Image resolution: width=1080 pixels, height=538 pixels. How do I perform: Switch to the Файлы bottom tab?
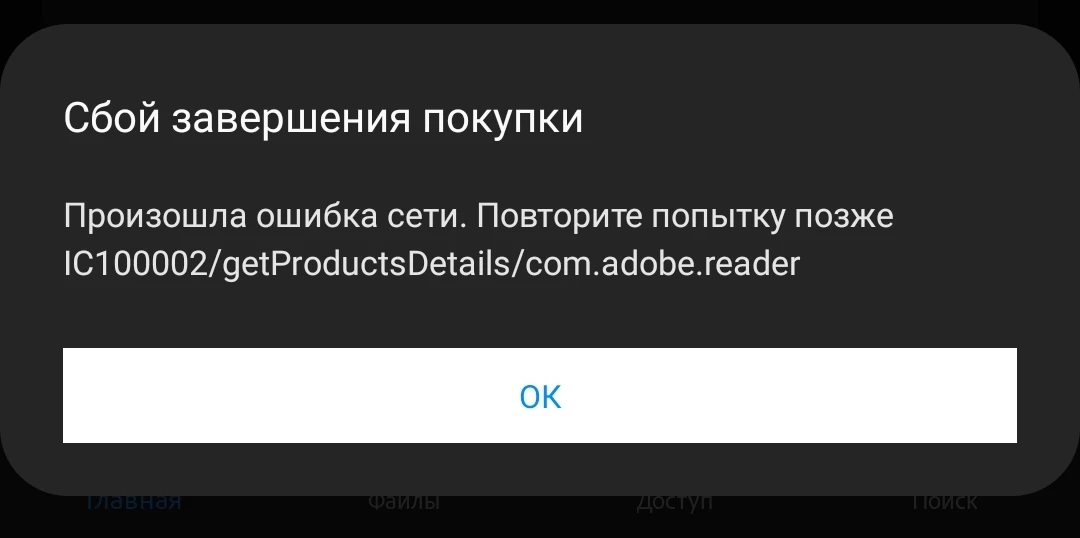404,502
